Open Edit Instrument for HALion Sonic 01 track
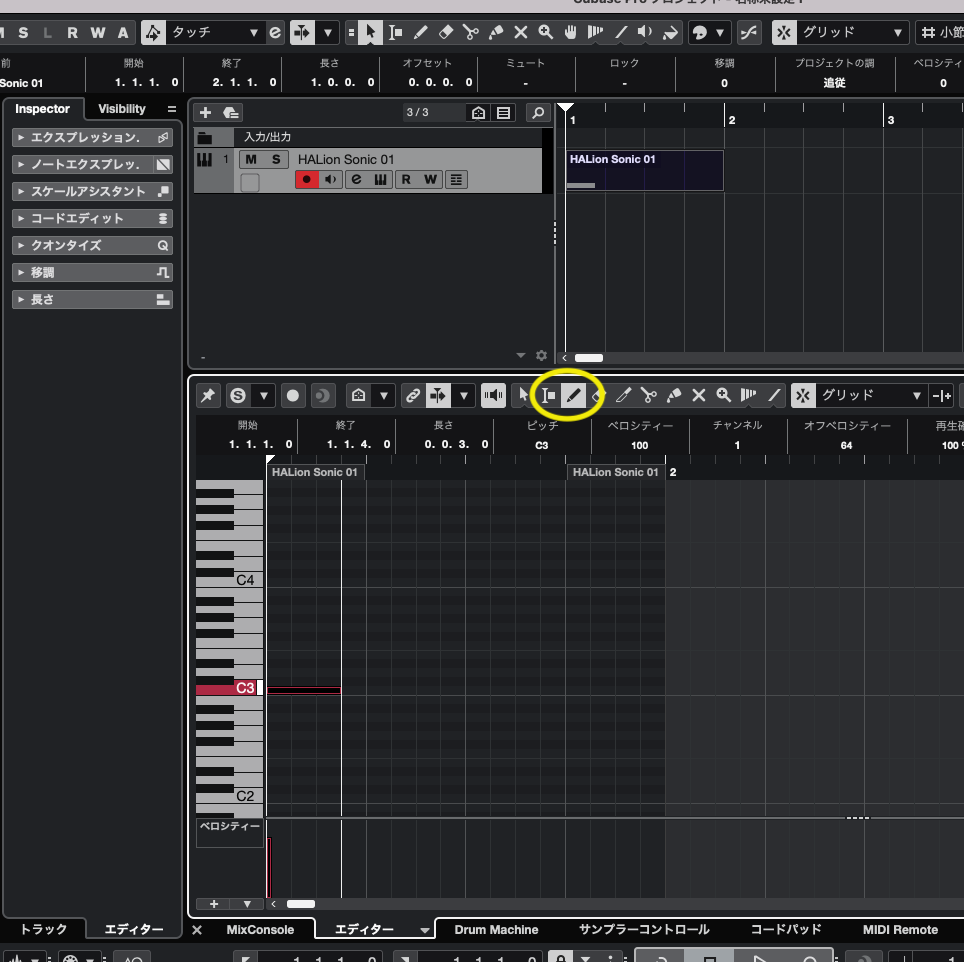The image size is (964, 962). click(356, 179)
